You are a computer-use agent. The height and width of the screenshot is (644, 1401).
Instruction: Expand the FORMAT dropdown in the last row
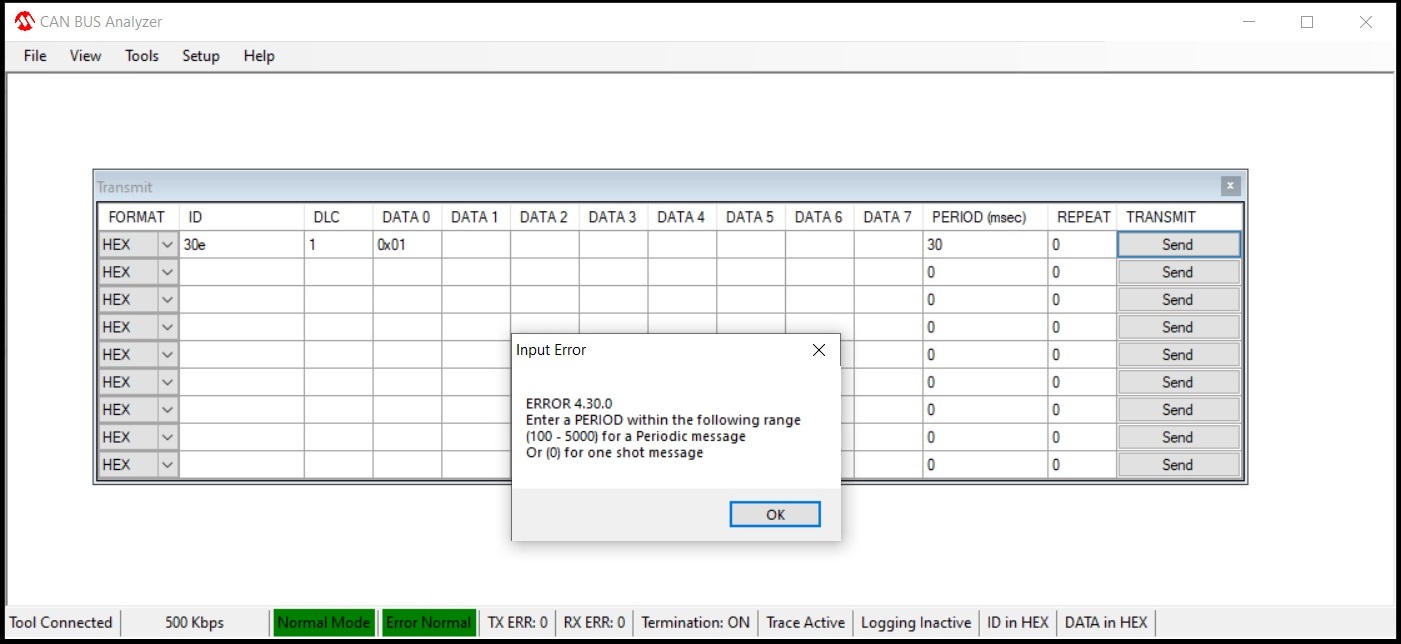tap(167, 465)
